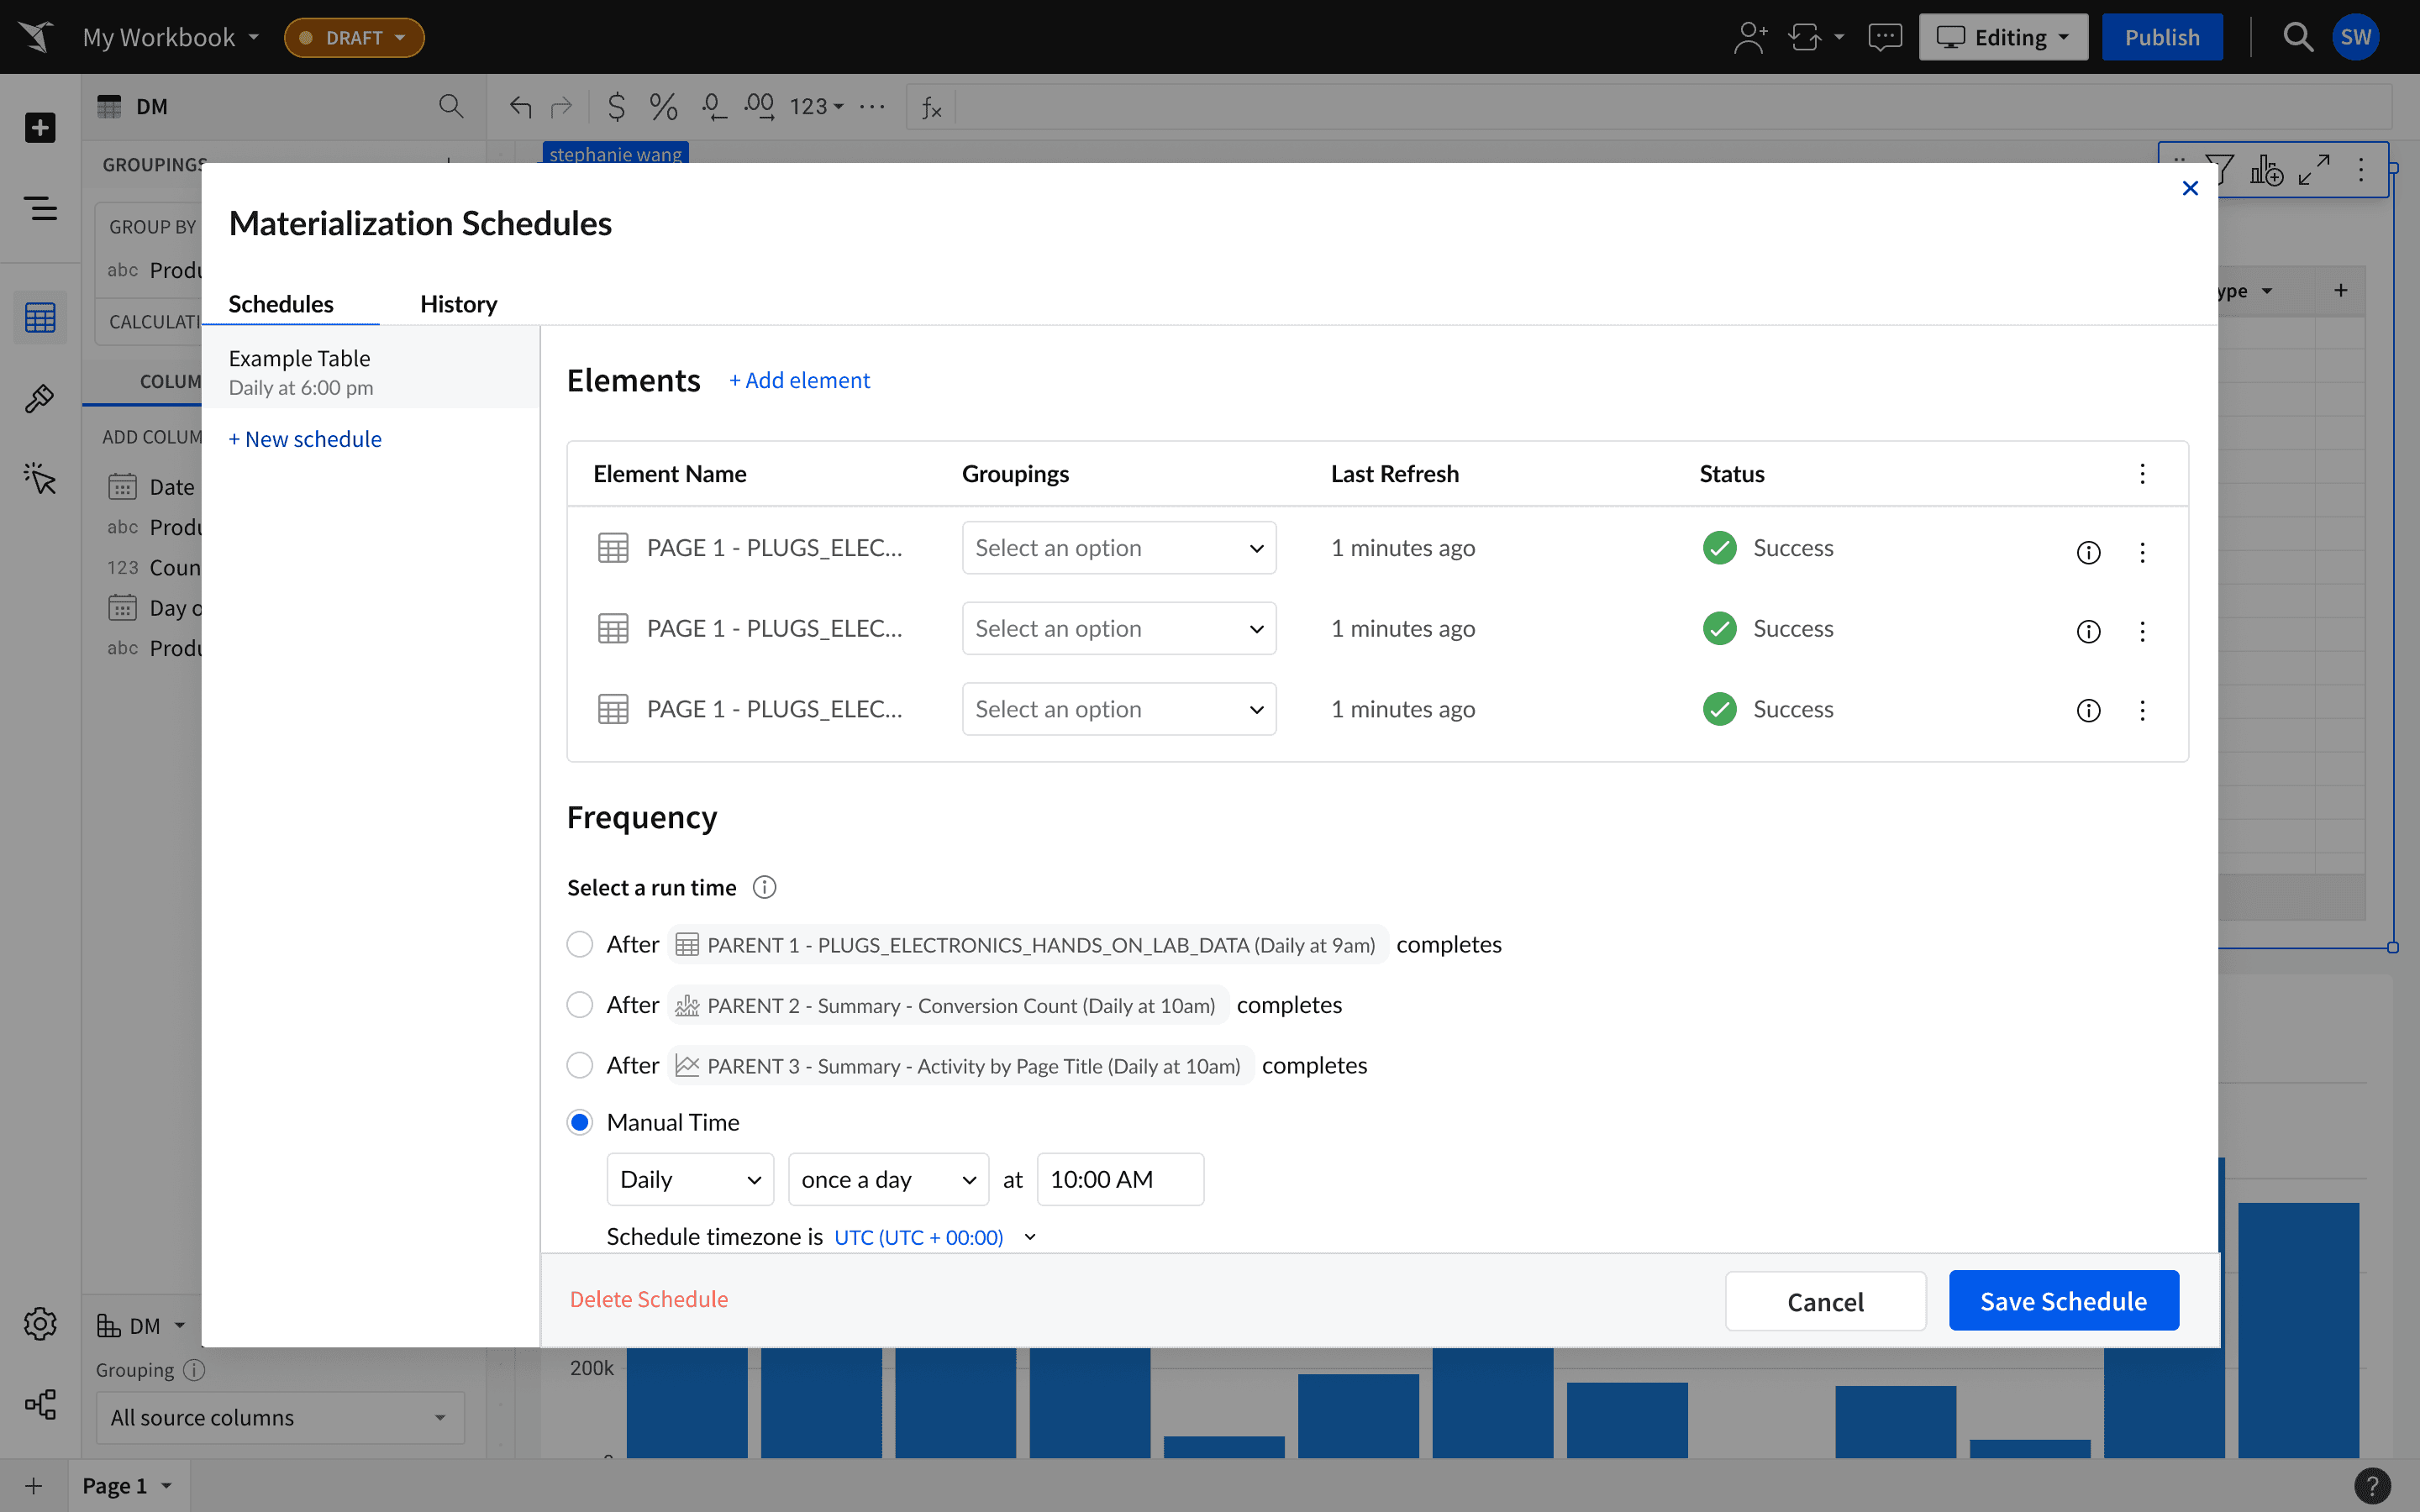Click the redo arrow icon

click(x=562, y=106)
